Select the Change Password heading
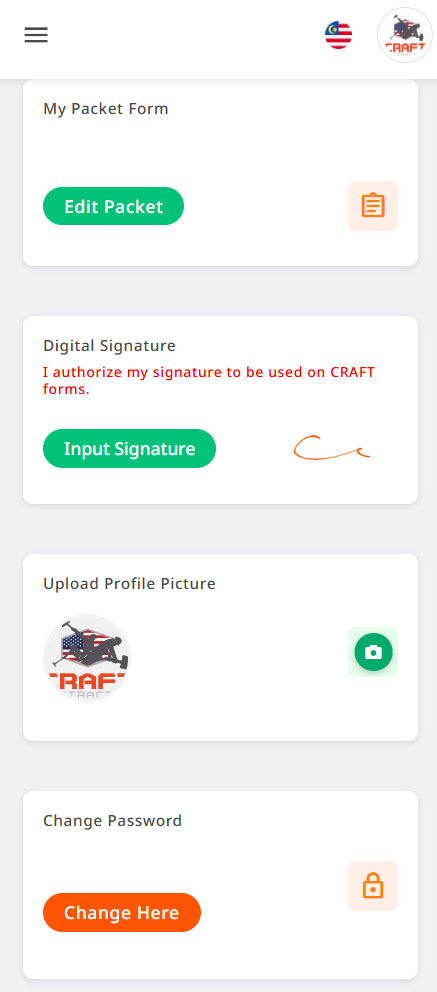This screenshot has width=437, height=992. [x=113, y=821]
